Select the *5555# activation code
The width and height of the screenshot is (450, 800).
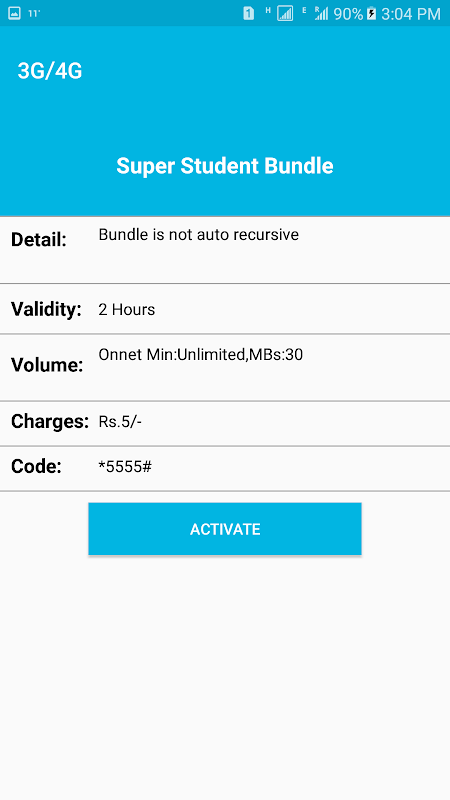click(x=125, y=466)
